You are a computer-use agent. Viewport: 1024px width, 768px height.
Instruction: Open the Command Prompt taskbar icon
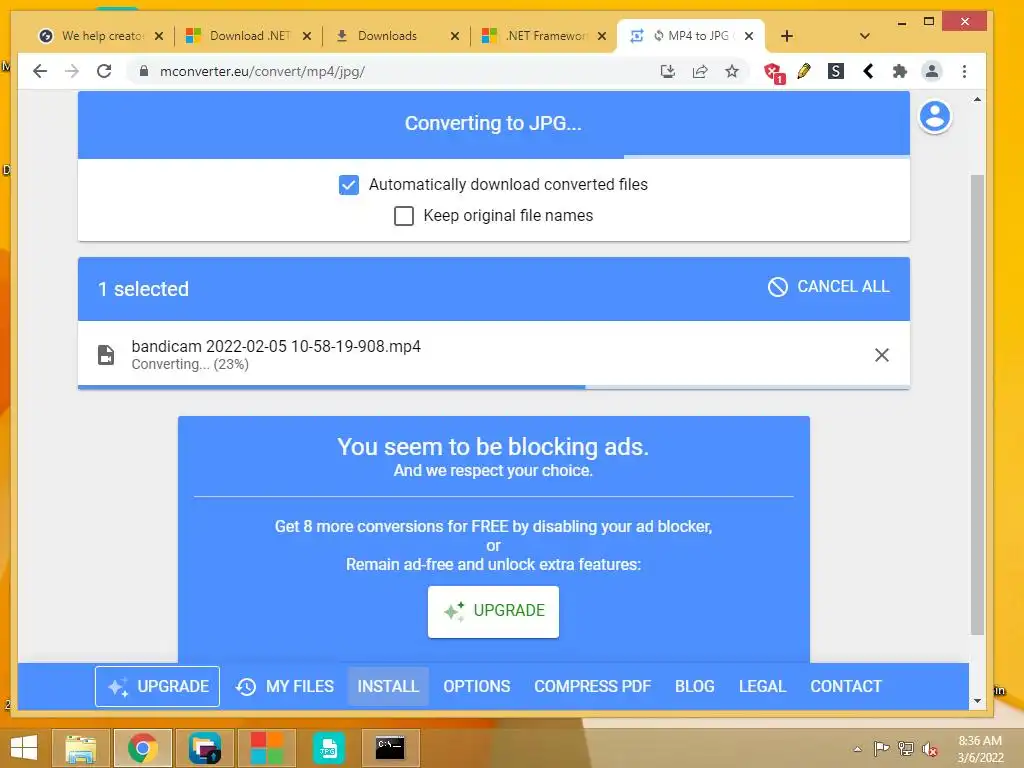[390, 748]
